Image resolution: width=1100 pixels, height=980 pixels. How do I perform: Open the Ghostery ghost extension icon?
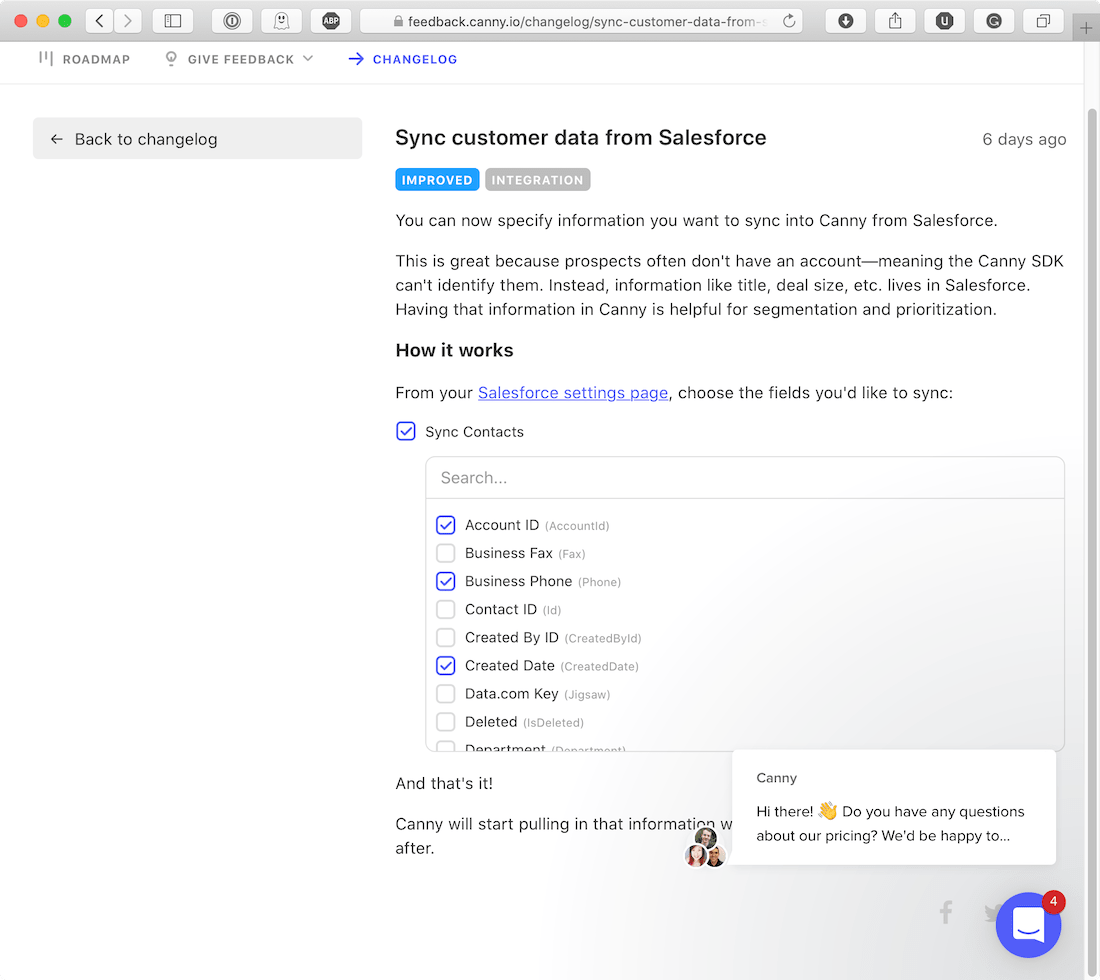pos(281,21)
